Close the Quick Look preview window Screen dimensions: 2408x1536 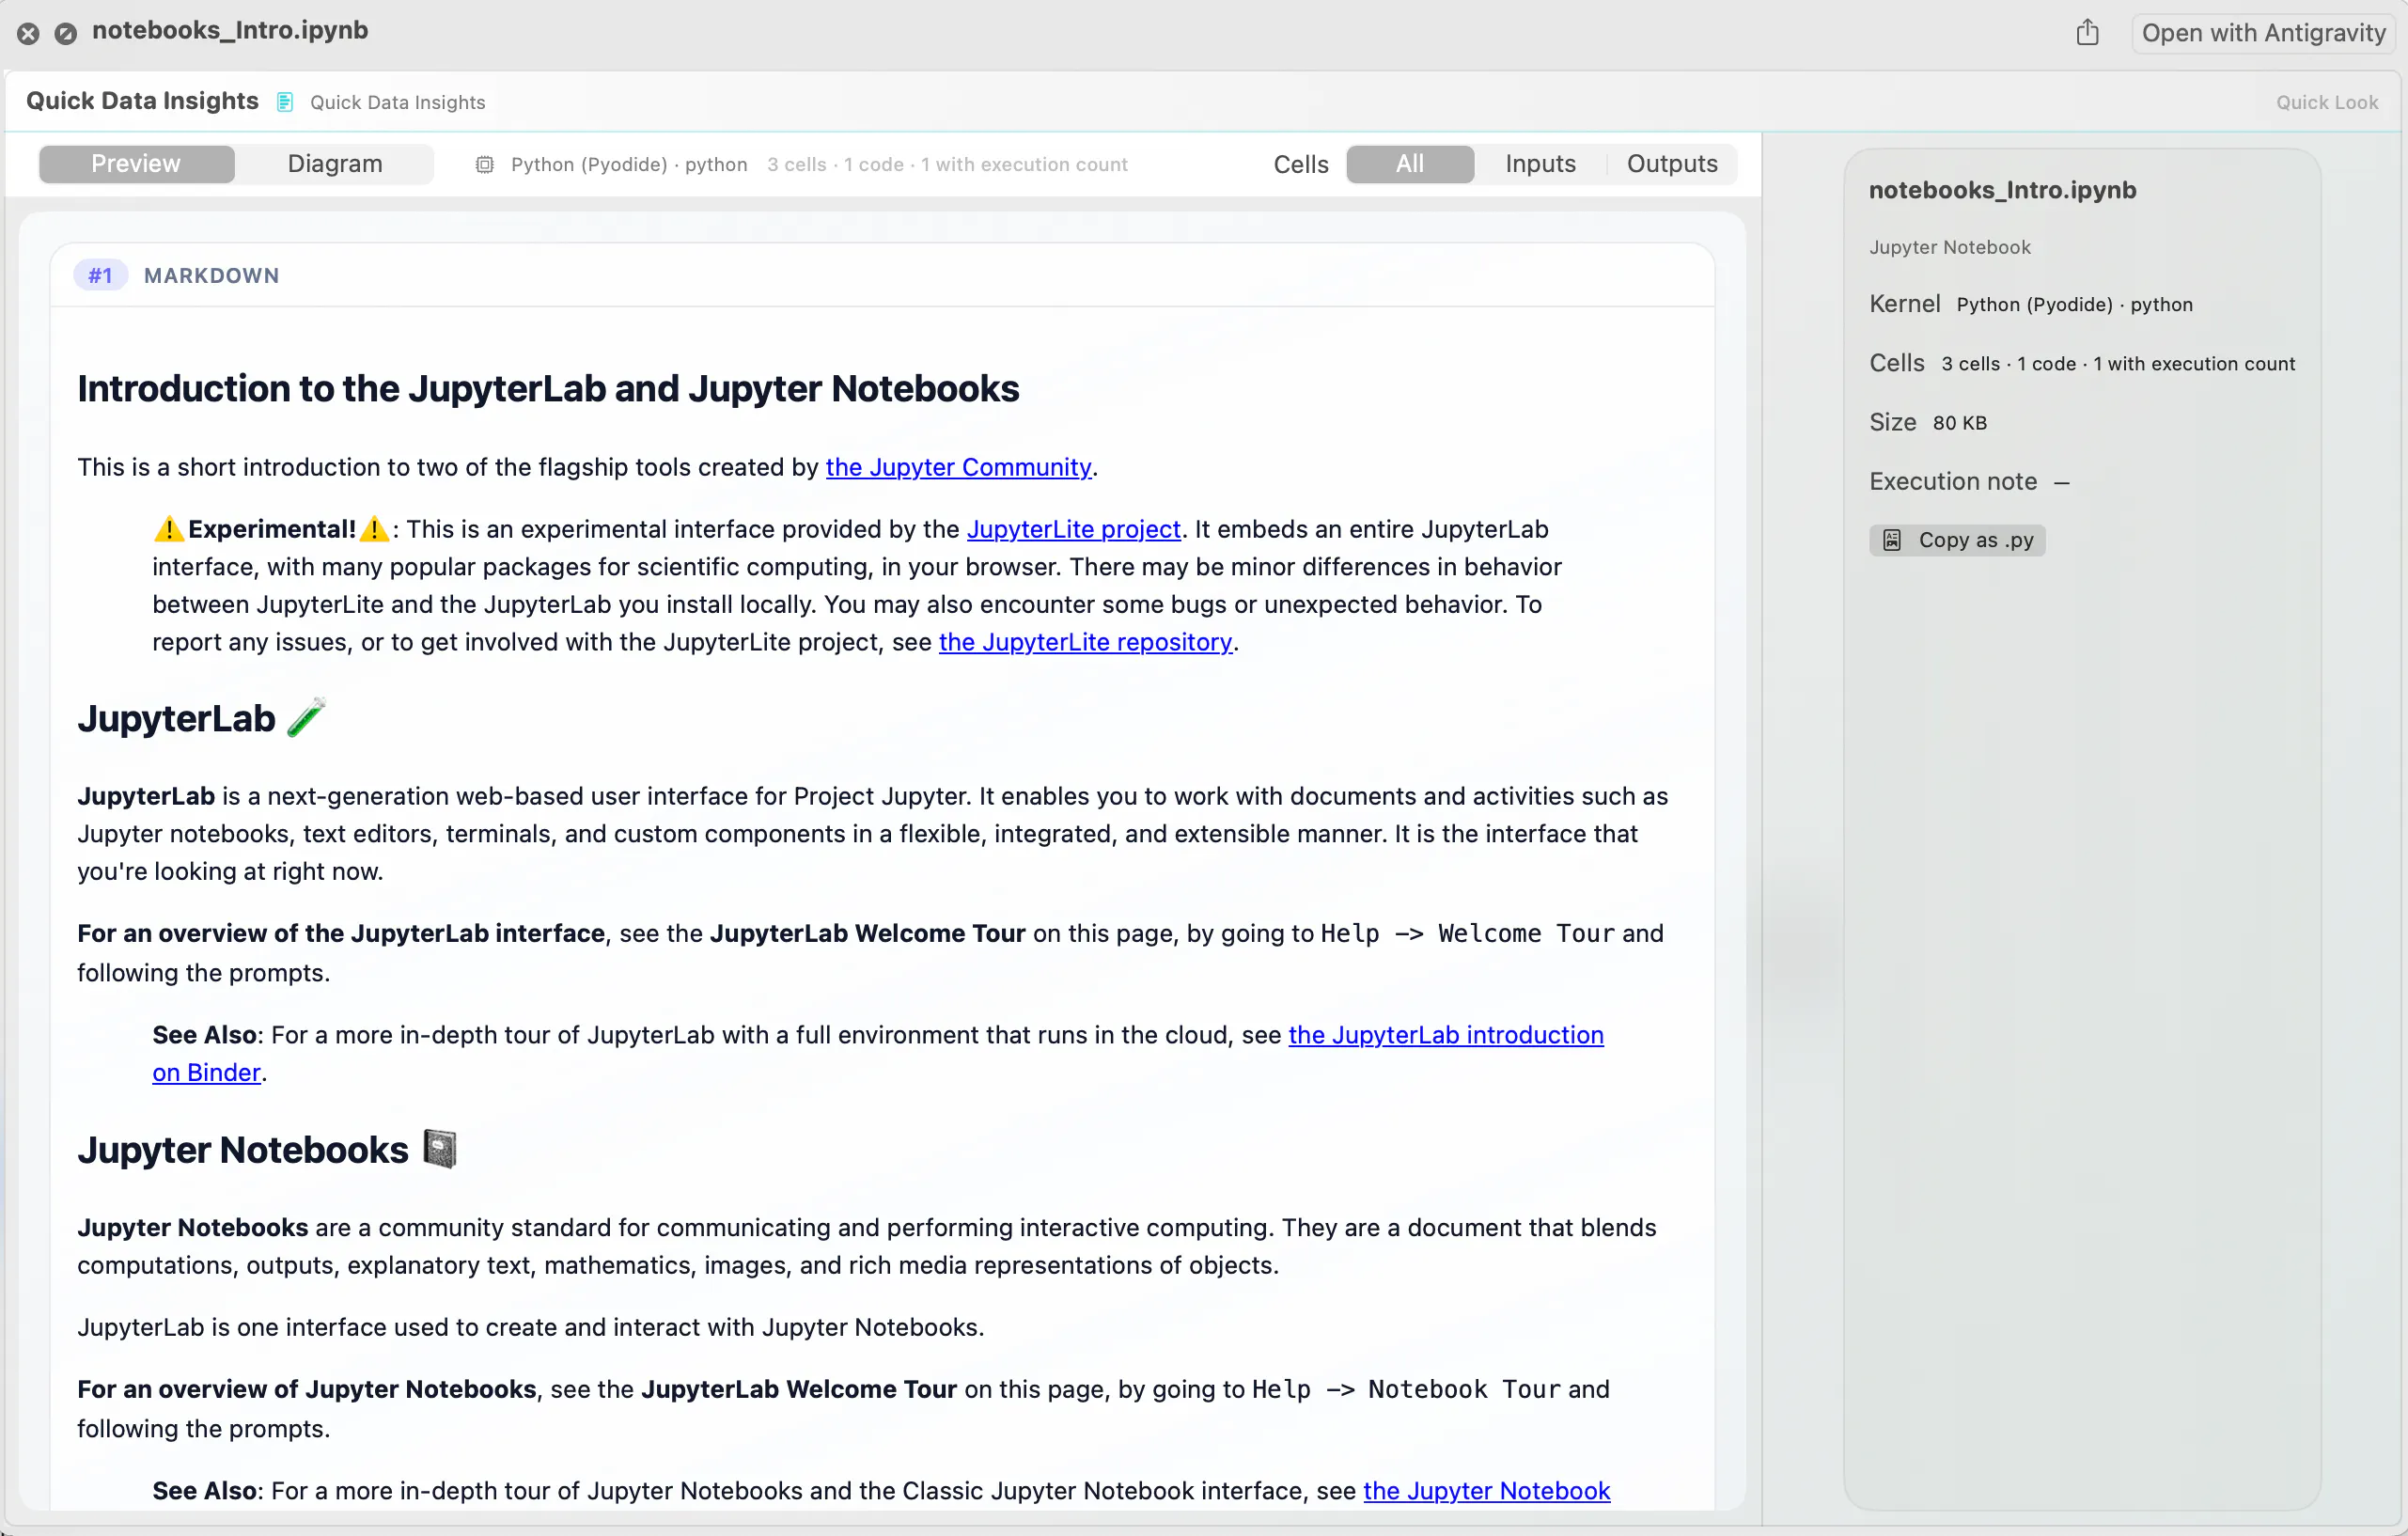click(x=28, y=33)
